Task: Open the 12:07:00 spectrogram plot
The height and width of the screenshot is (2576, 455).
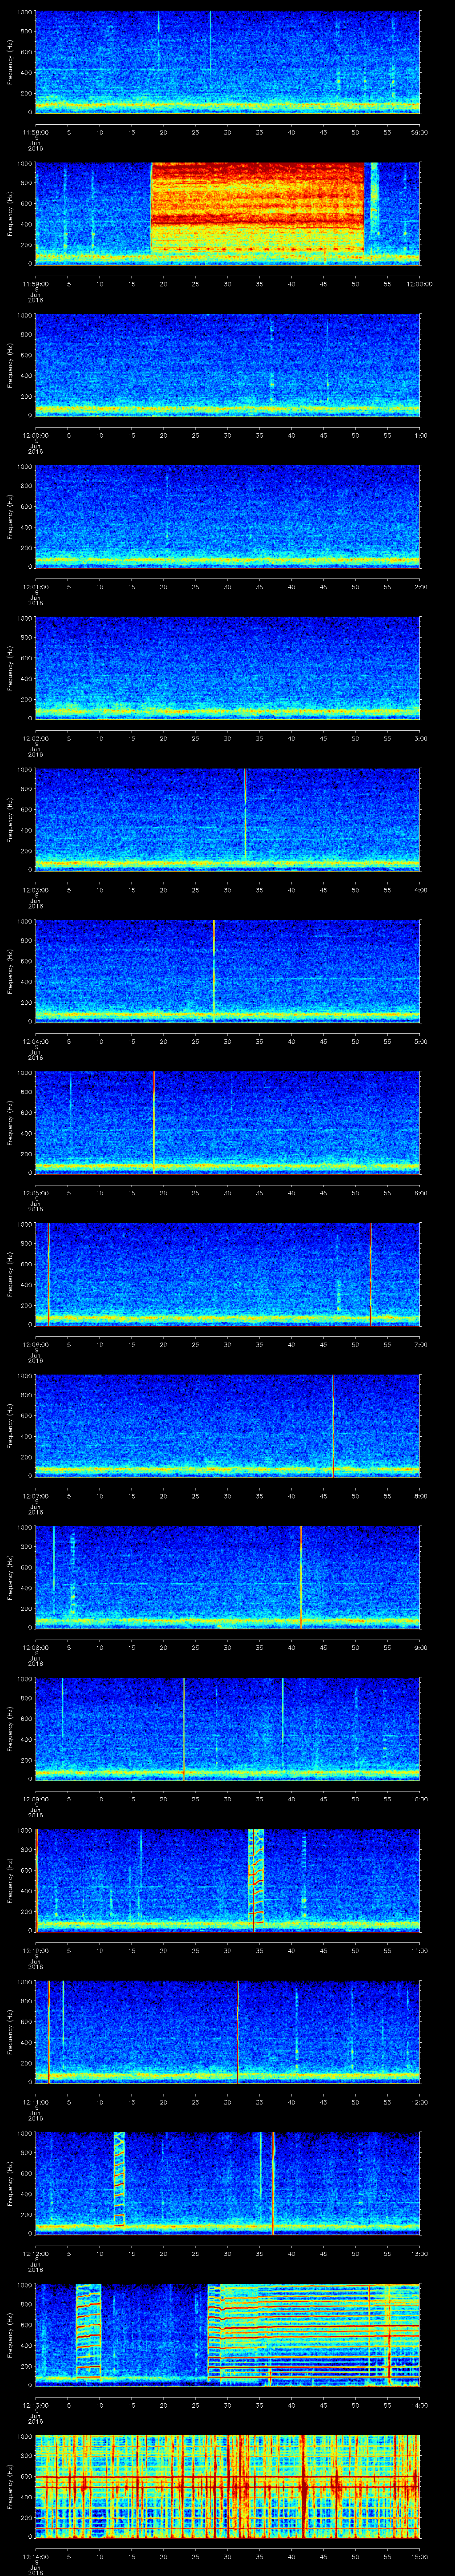Action: (228, 1425)
